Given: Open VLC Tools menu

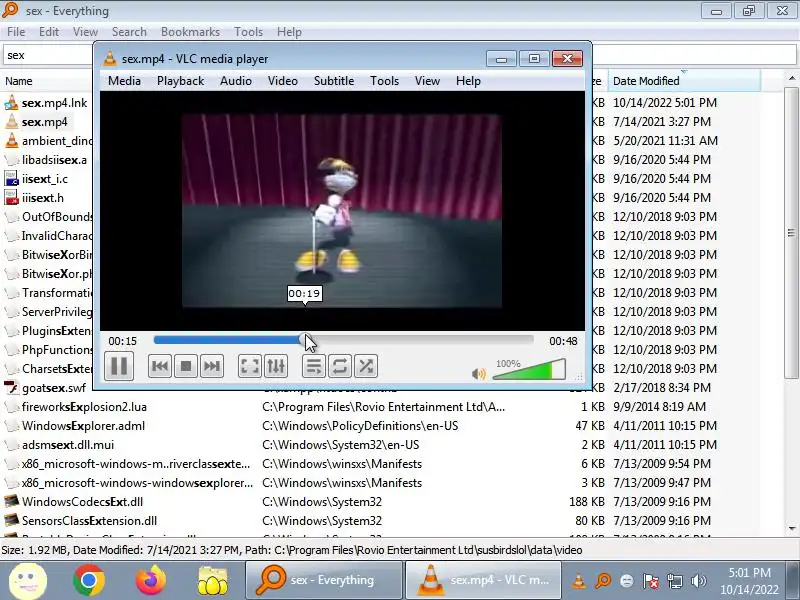Looking at the screenshot, I should point(385,81).
